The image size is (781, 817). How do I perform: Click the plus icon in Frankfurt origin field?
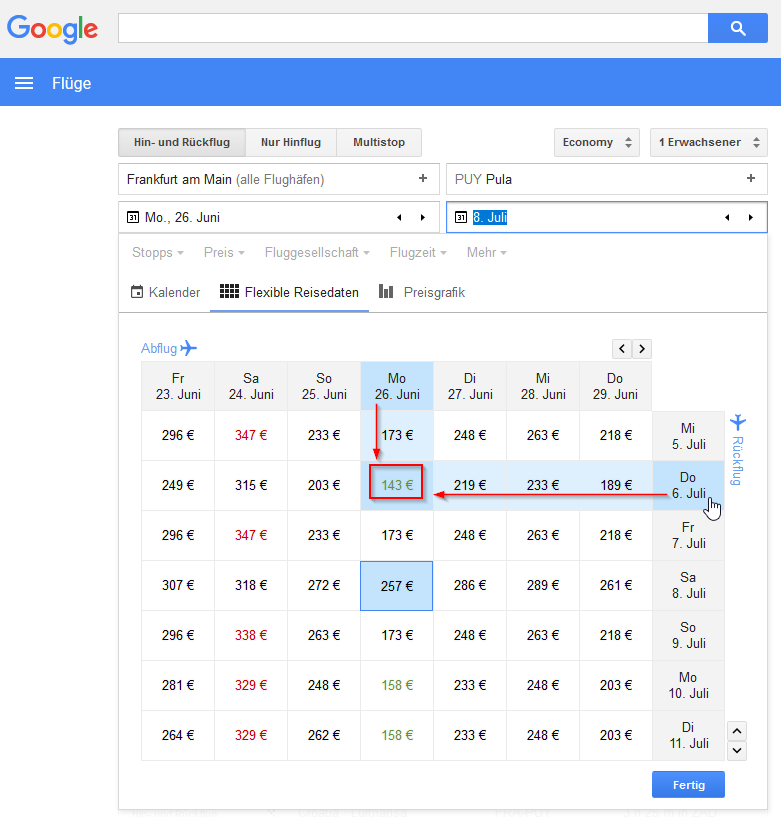click(x=423, y=179)
